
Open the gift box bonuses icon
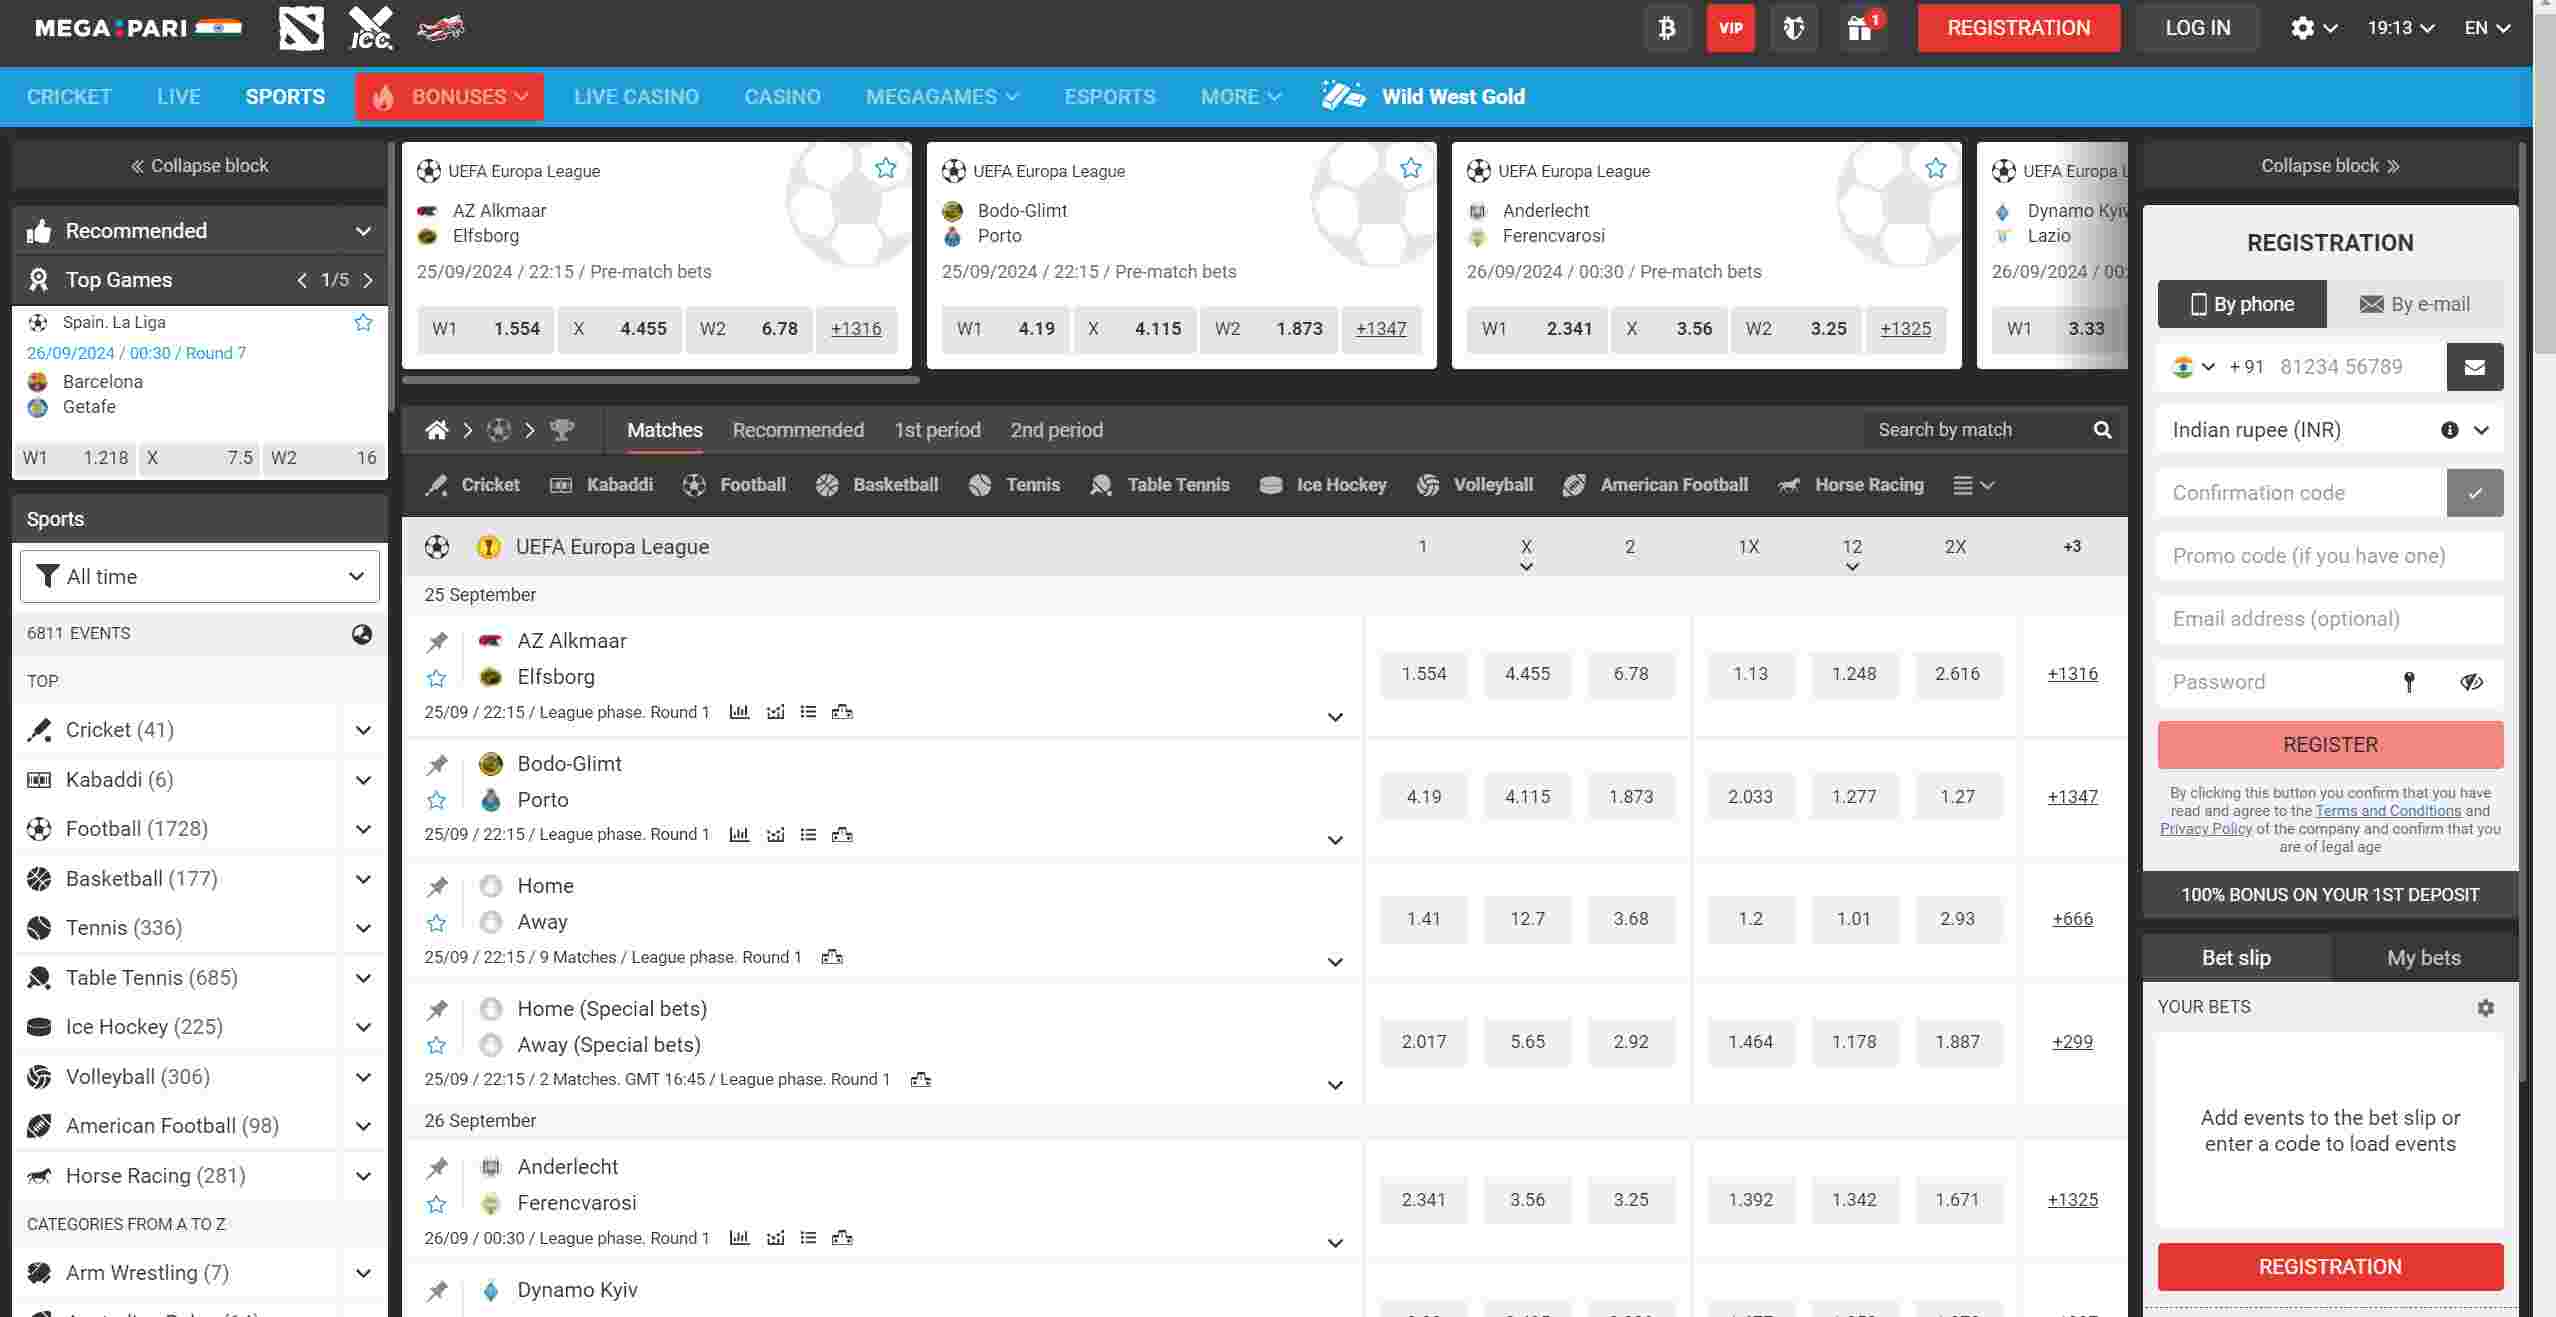pos(1861,28)
